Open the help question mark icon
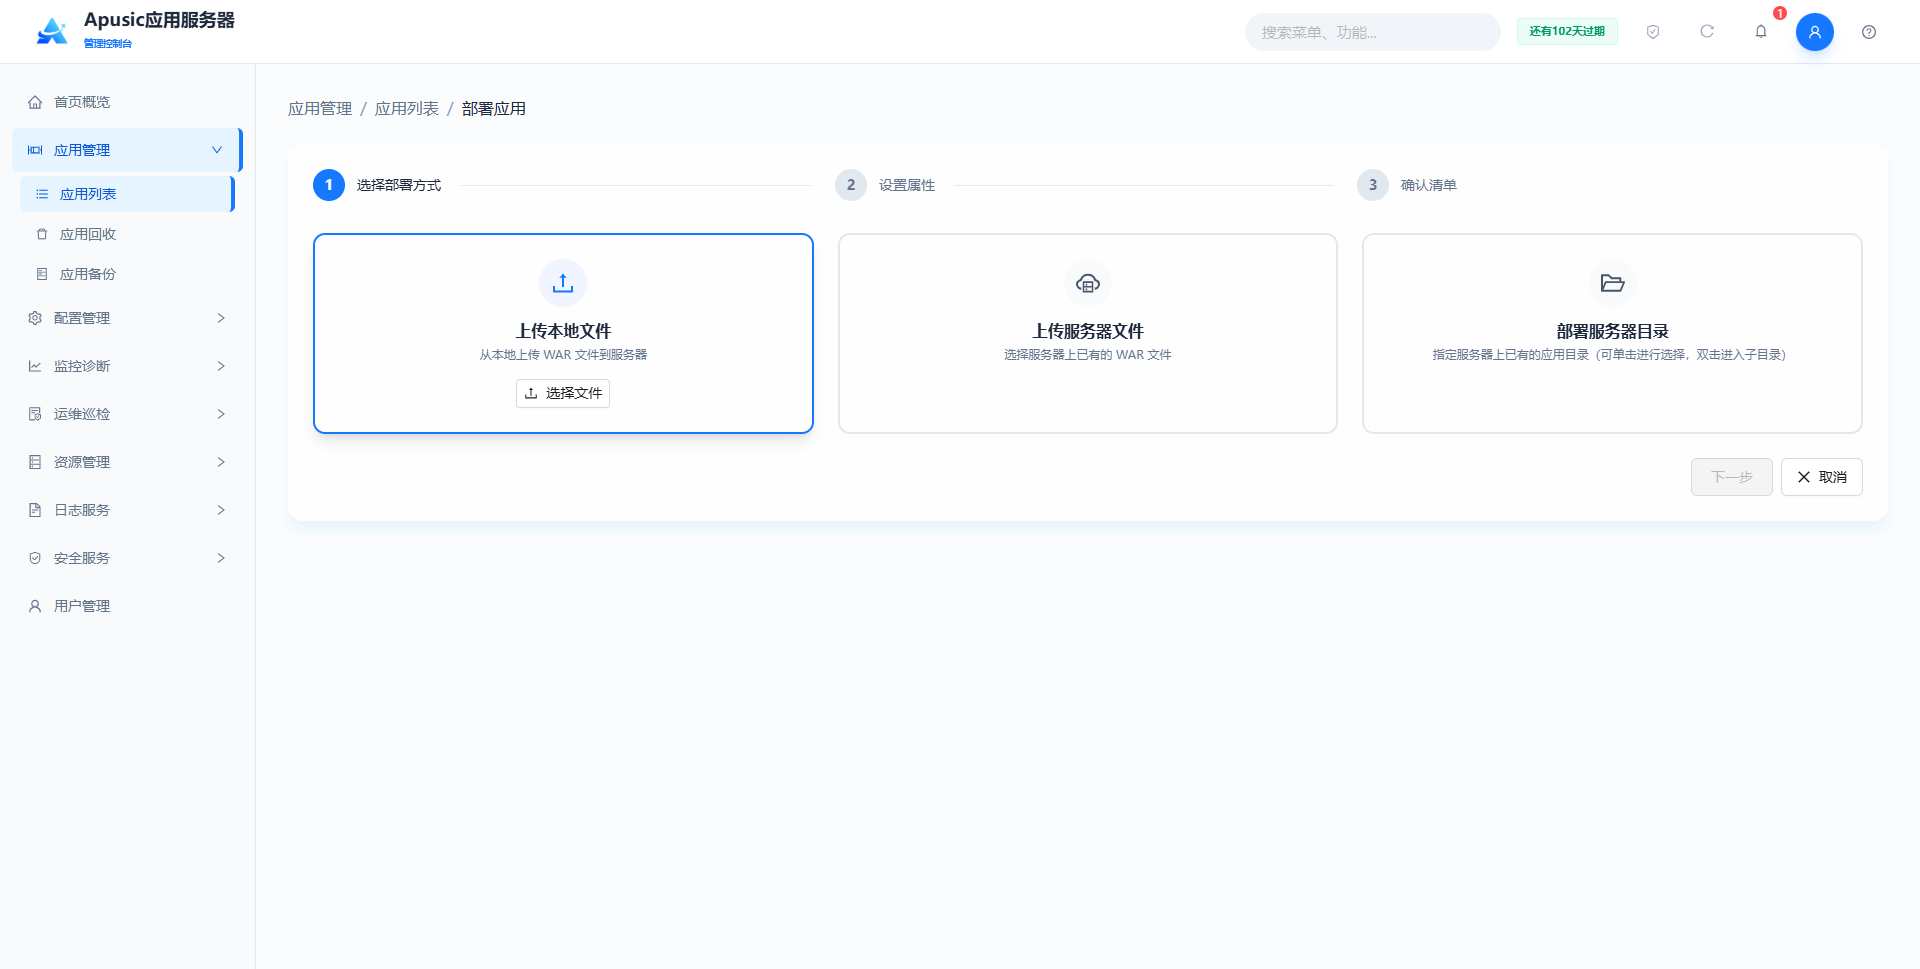1920x969 pixels. tap(1869, 32)
